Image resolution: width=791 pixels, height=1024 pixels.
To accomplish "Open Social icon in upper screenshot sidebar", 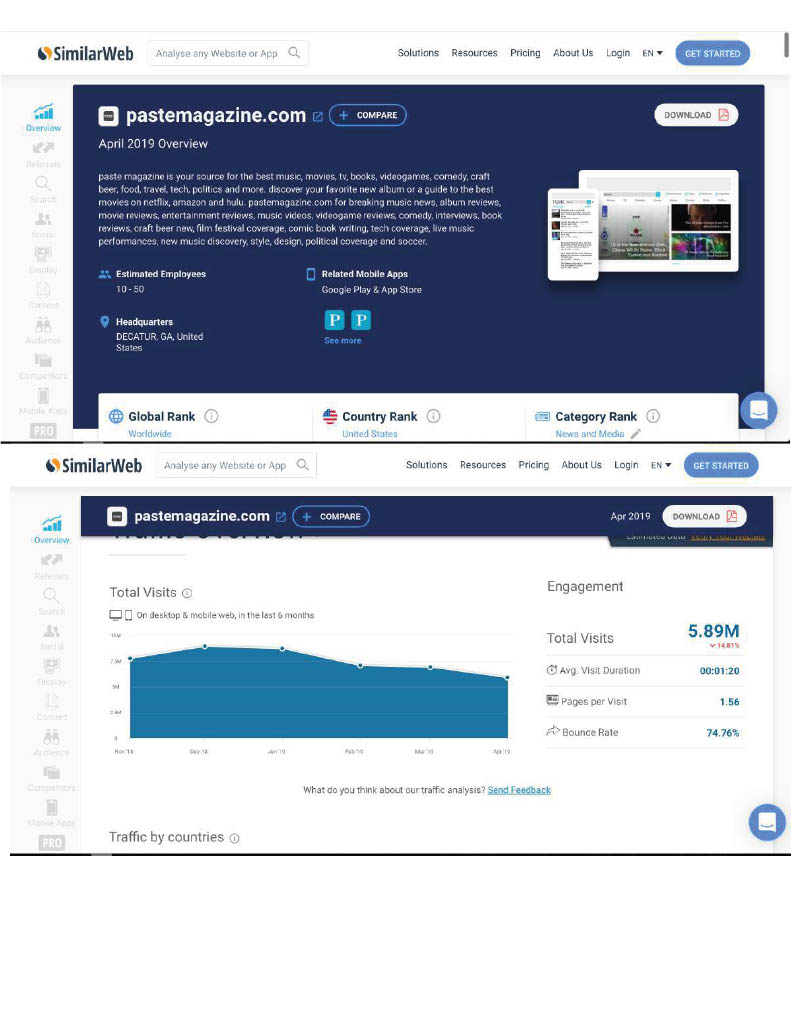I will [43, 219].
